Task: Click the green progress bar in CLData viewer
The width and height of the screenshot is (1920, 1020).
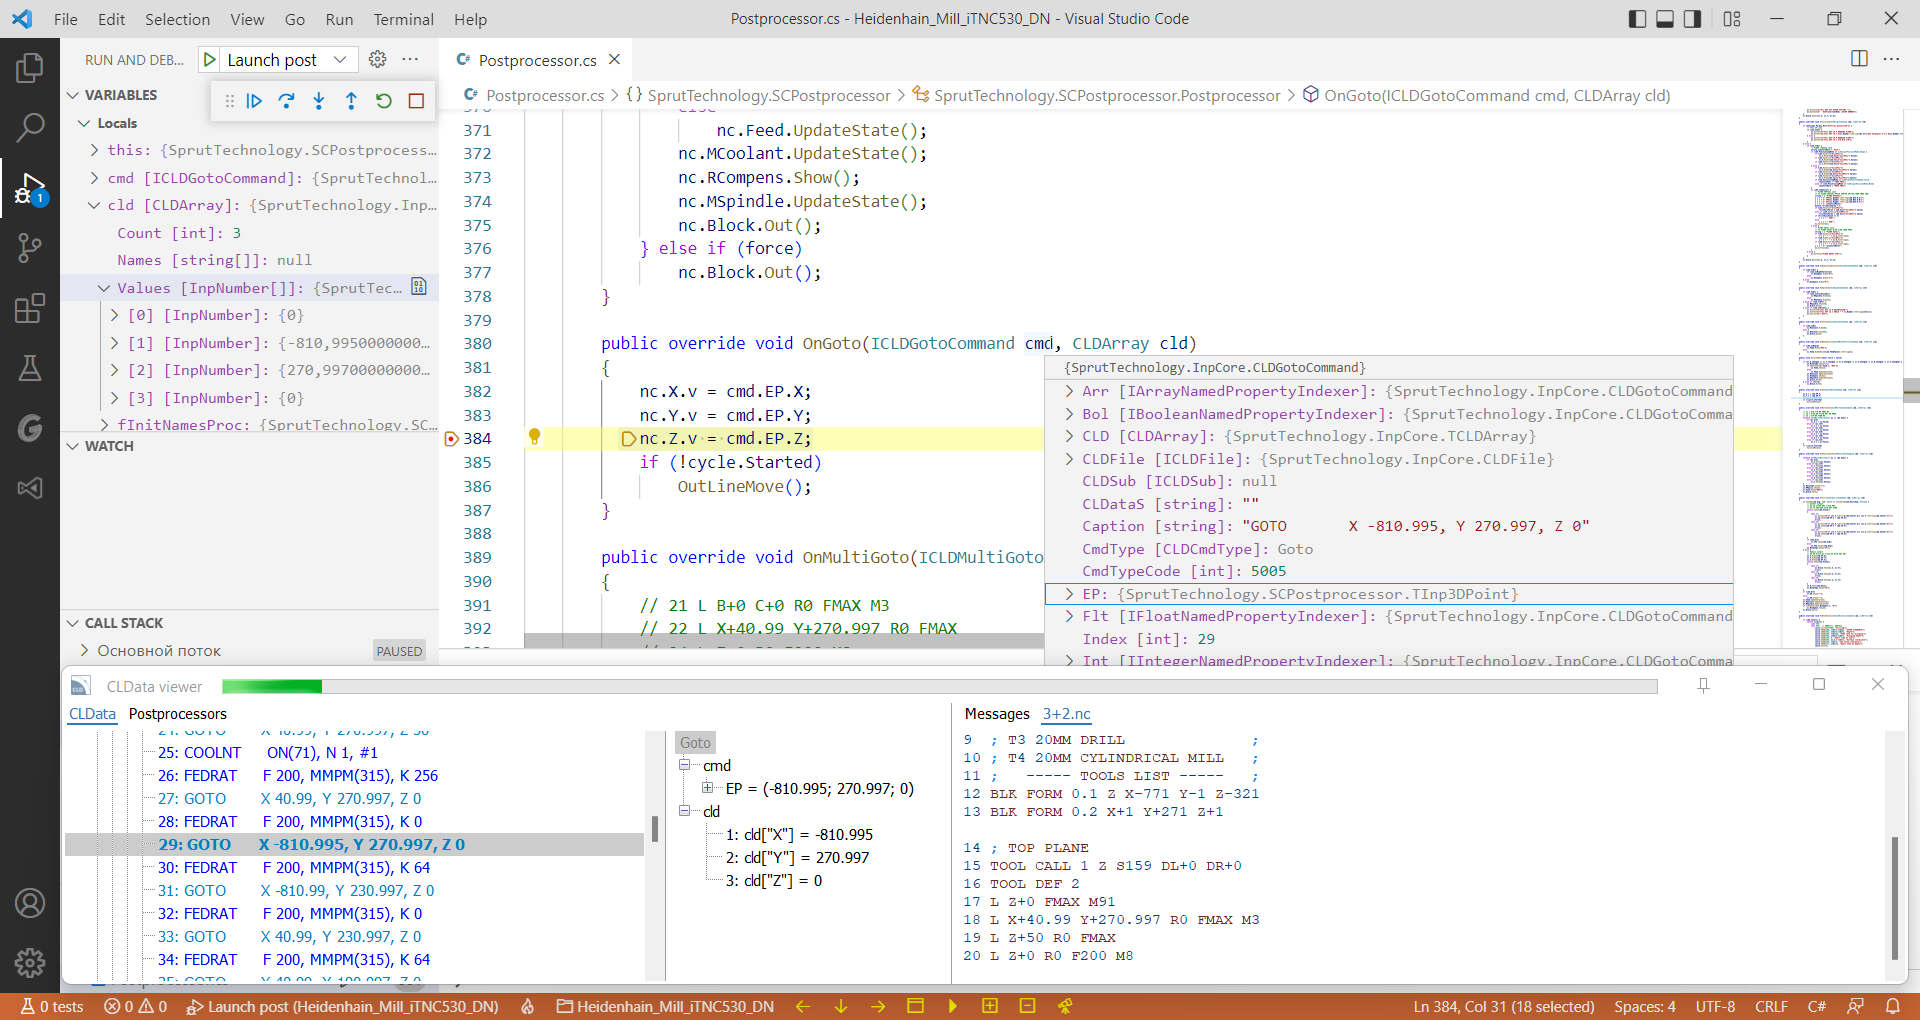Action: tap(272, 686)
